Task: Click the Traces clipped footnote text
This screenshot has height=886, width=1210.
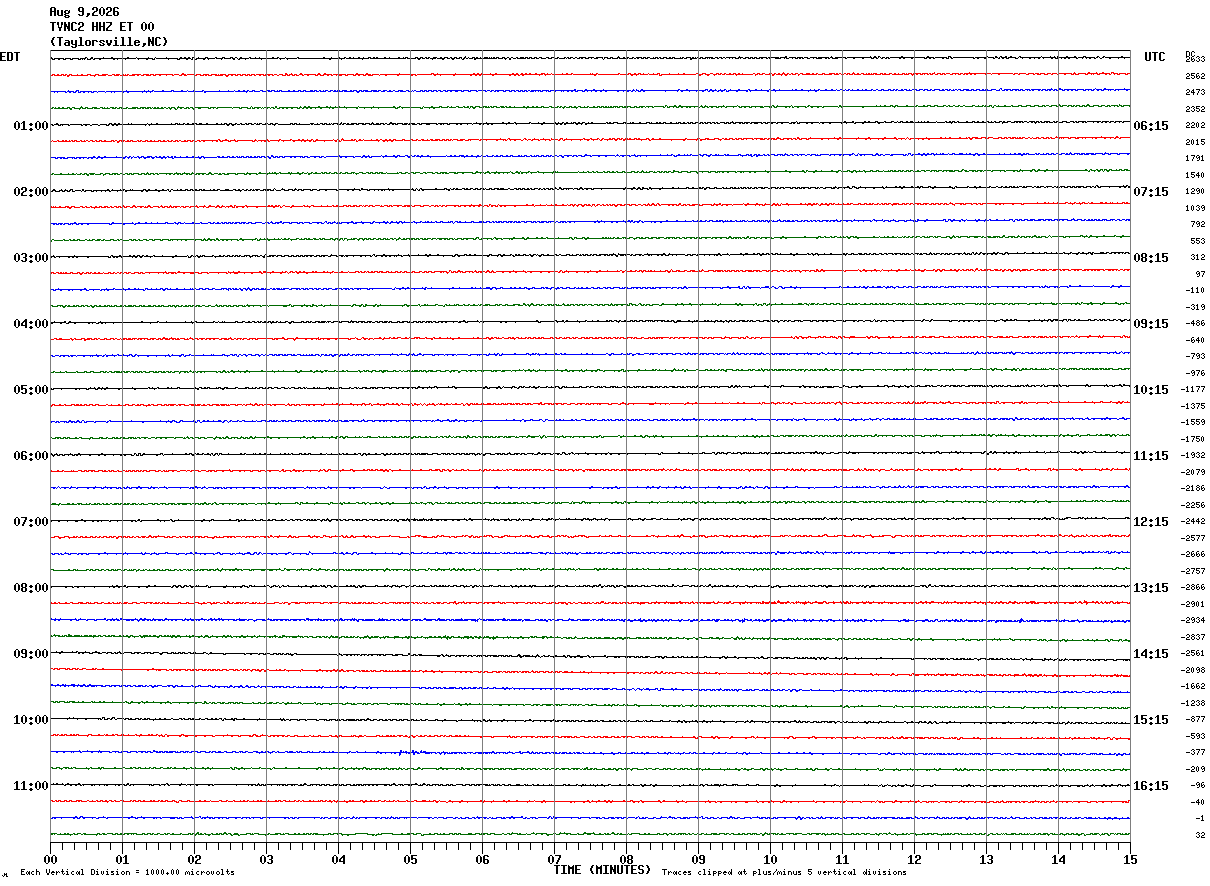Action: [784, 873]
